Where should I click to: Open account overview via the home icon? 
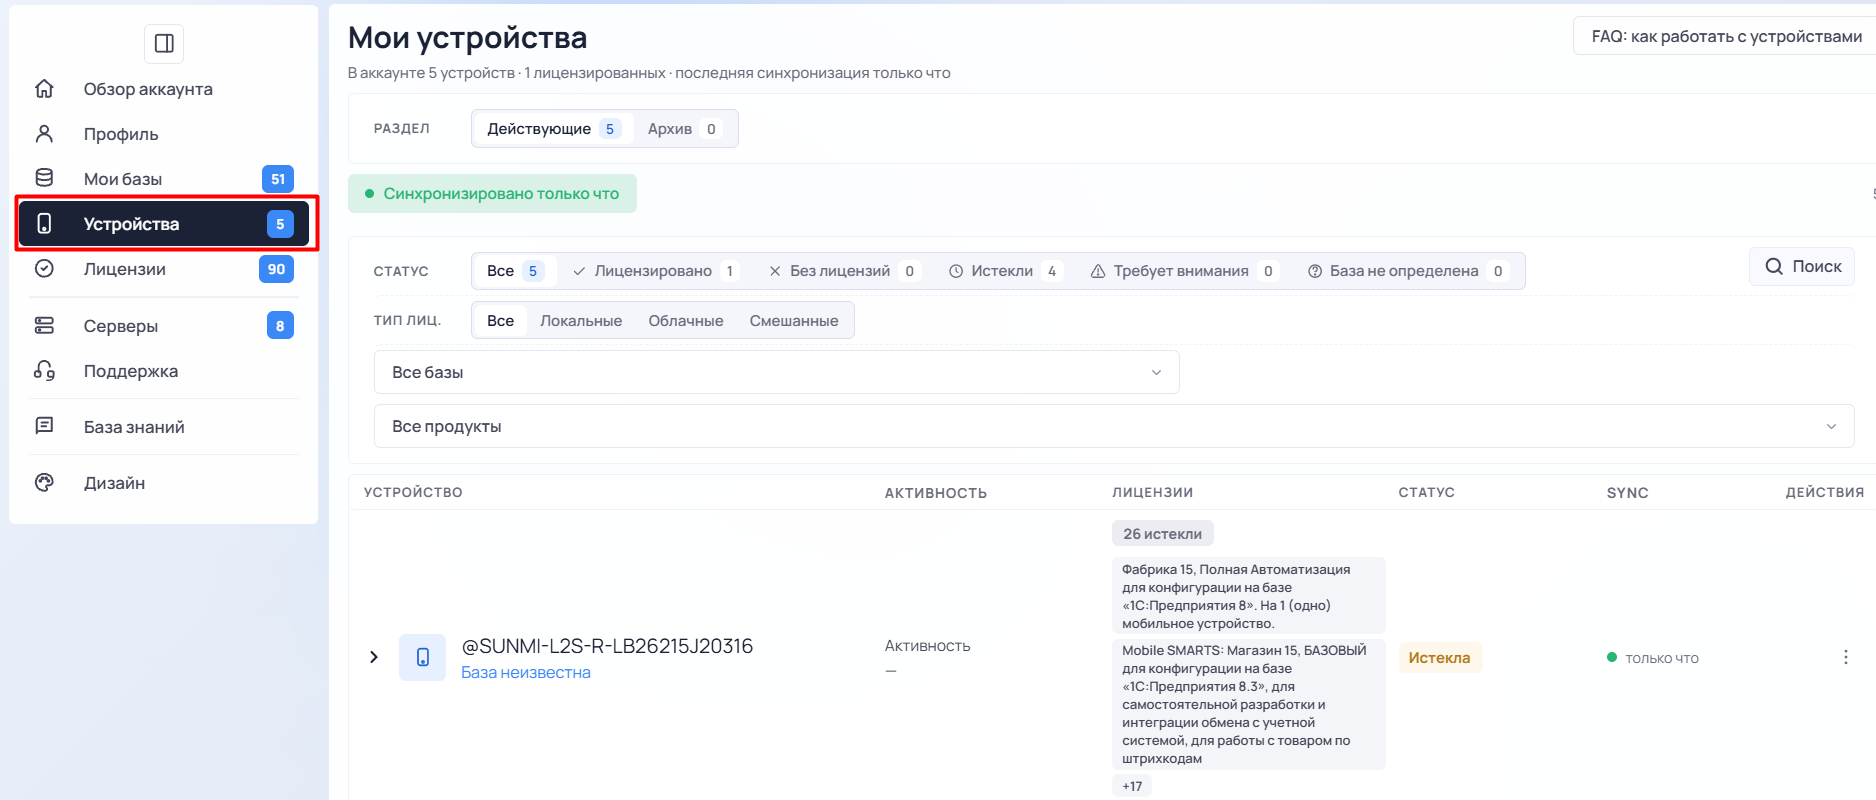(x=44, y=89)
